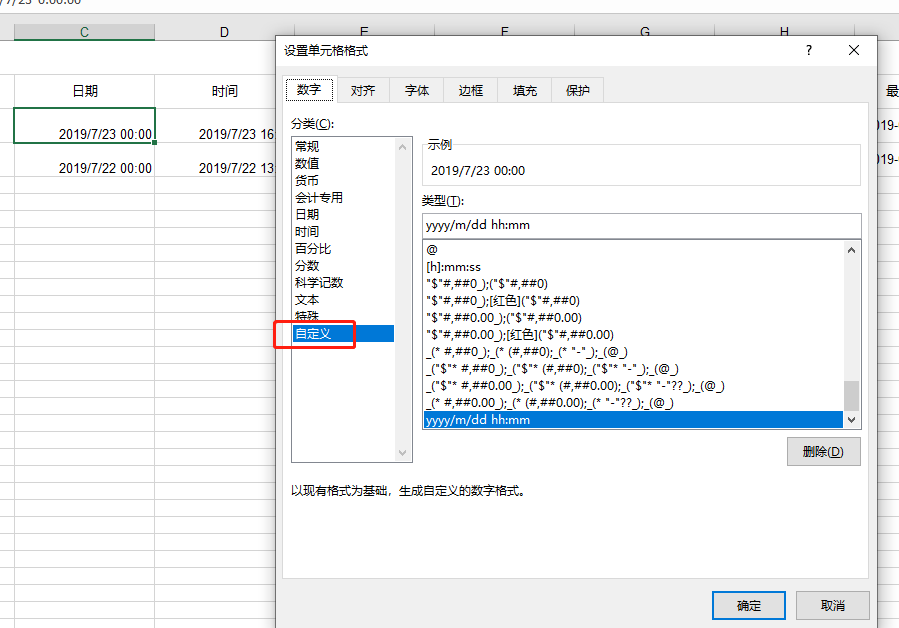Image resolution: width=899 pixels, height=628 pixels.
Task: Cancel the dialog with the 取消 button
Action: pyautogui.click(x=832, y=605)
